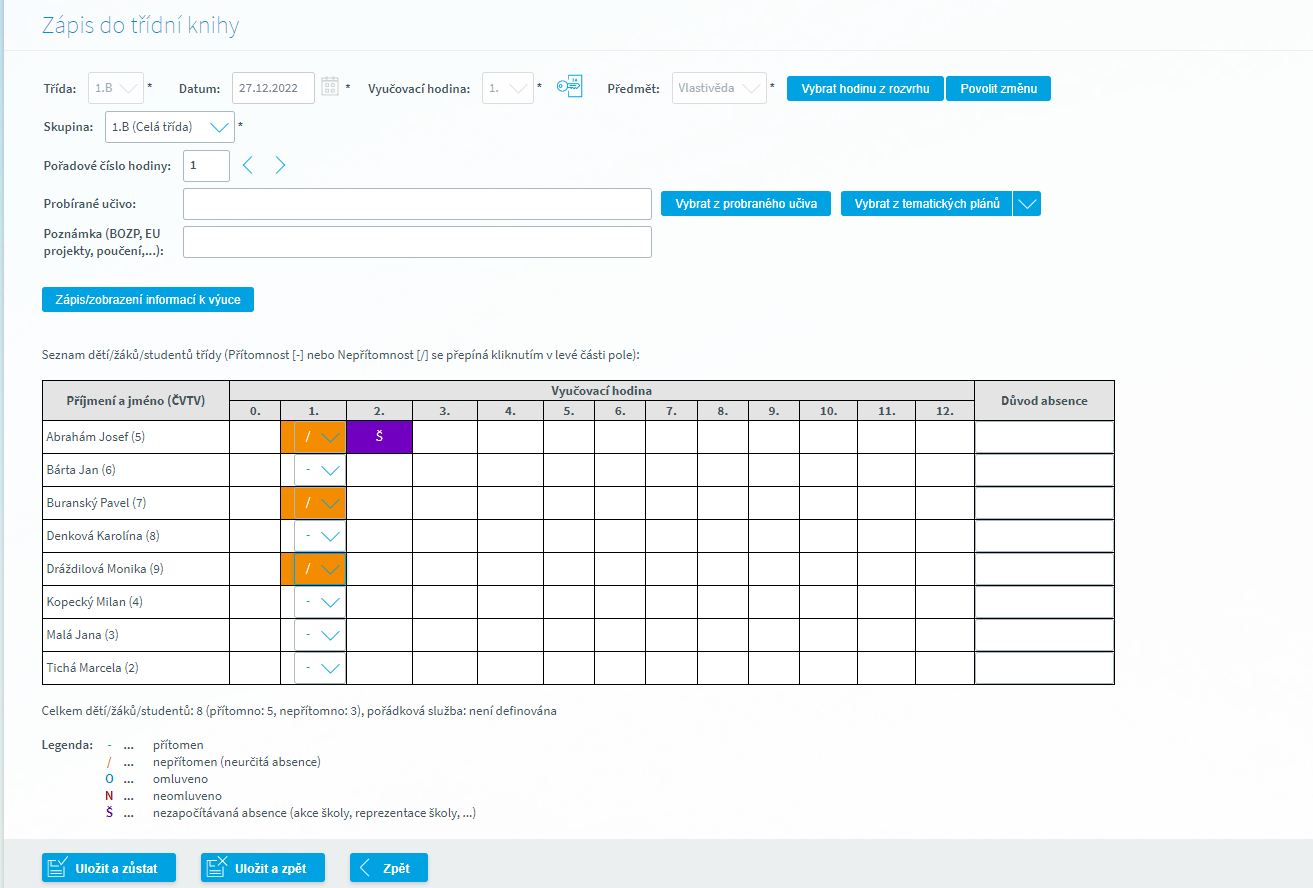Open the Třída 1.B dropdown
Screen dimensions: 1313x888
tap(116, 88)
